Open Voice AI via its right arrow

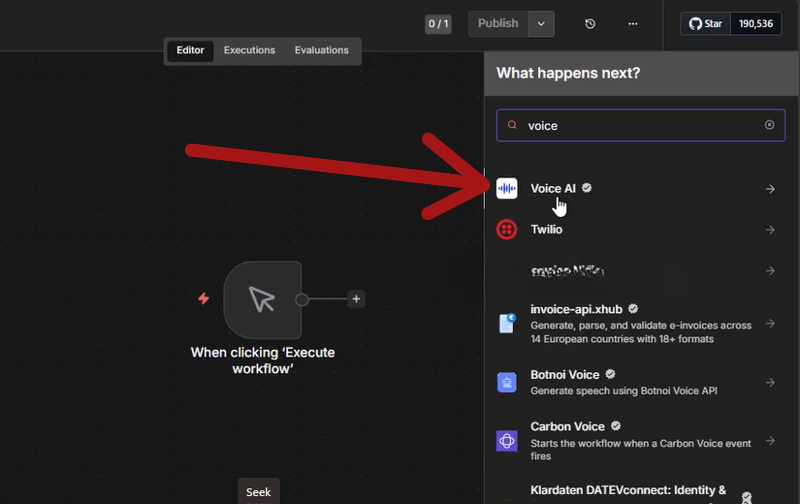770,189
